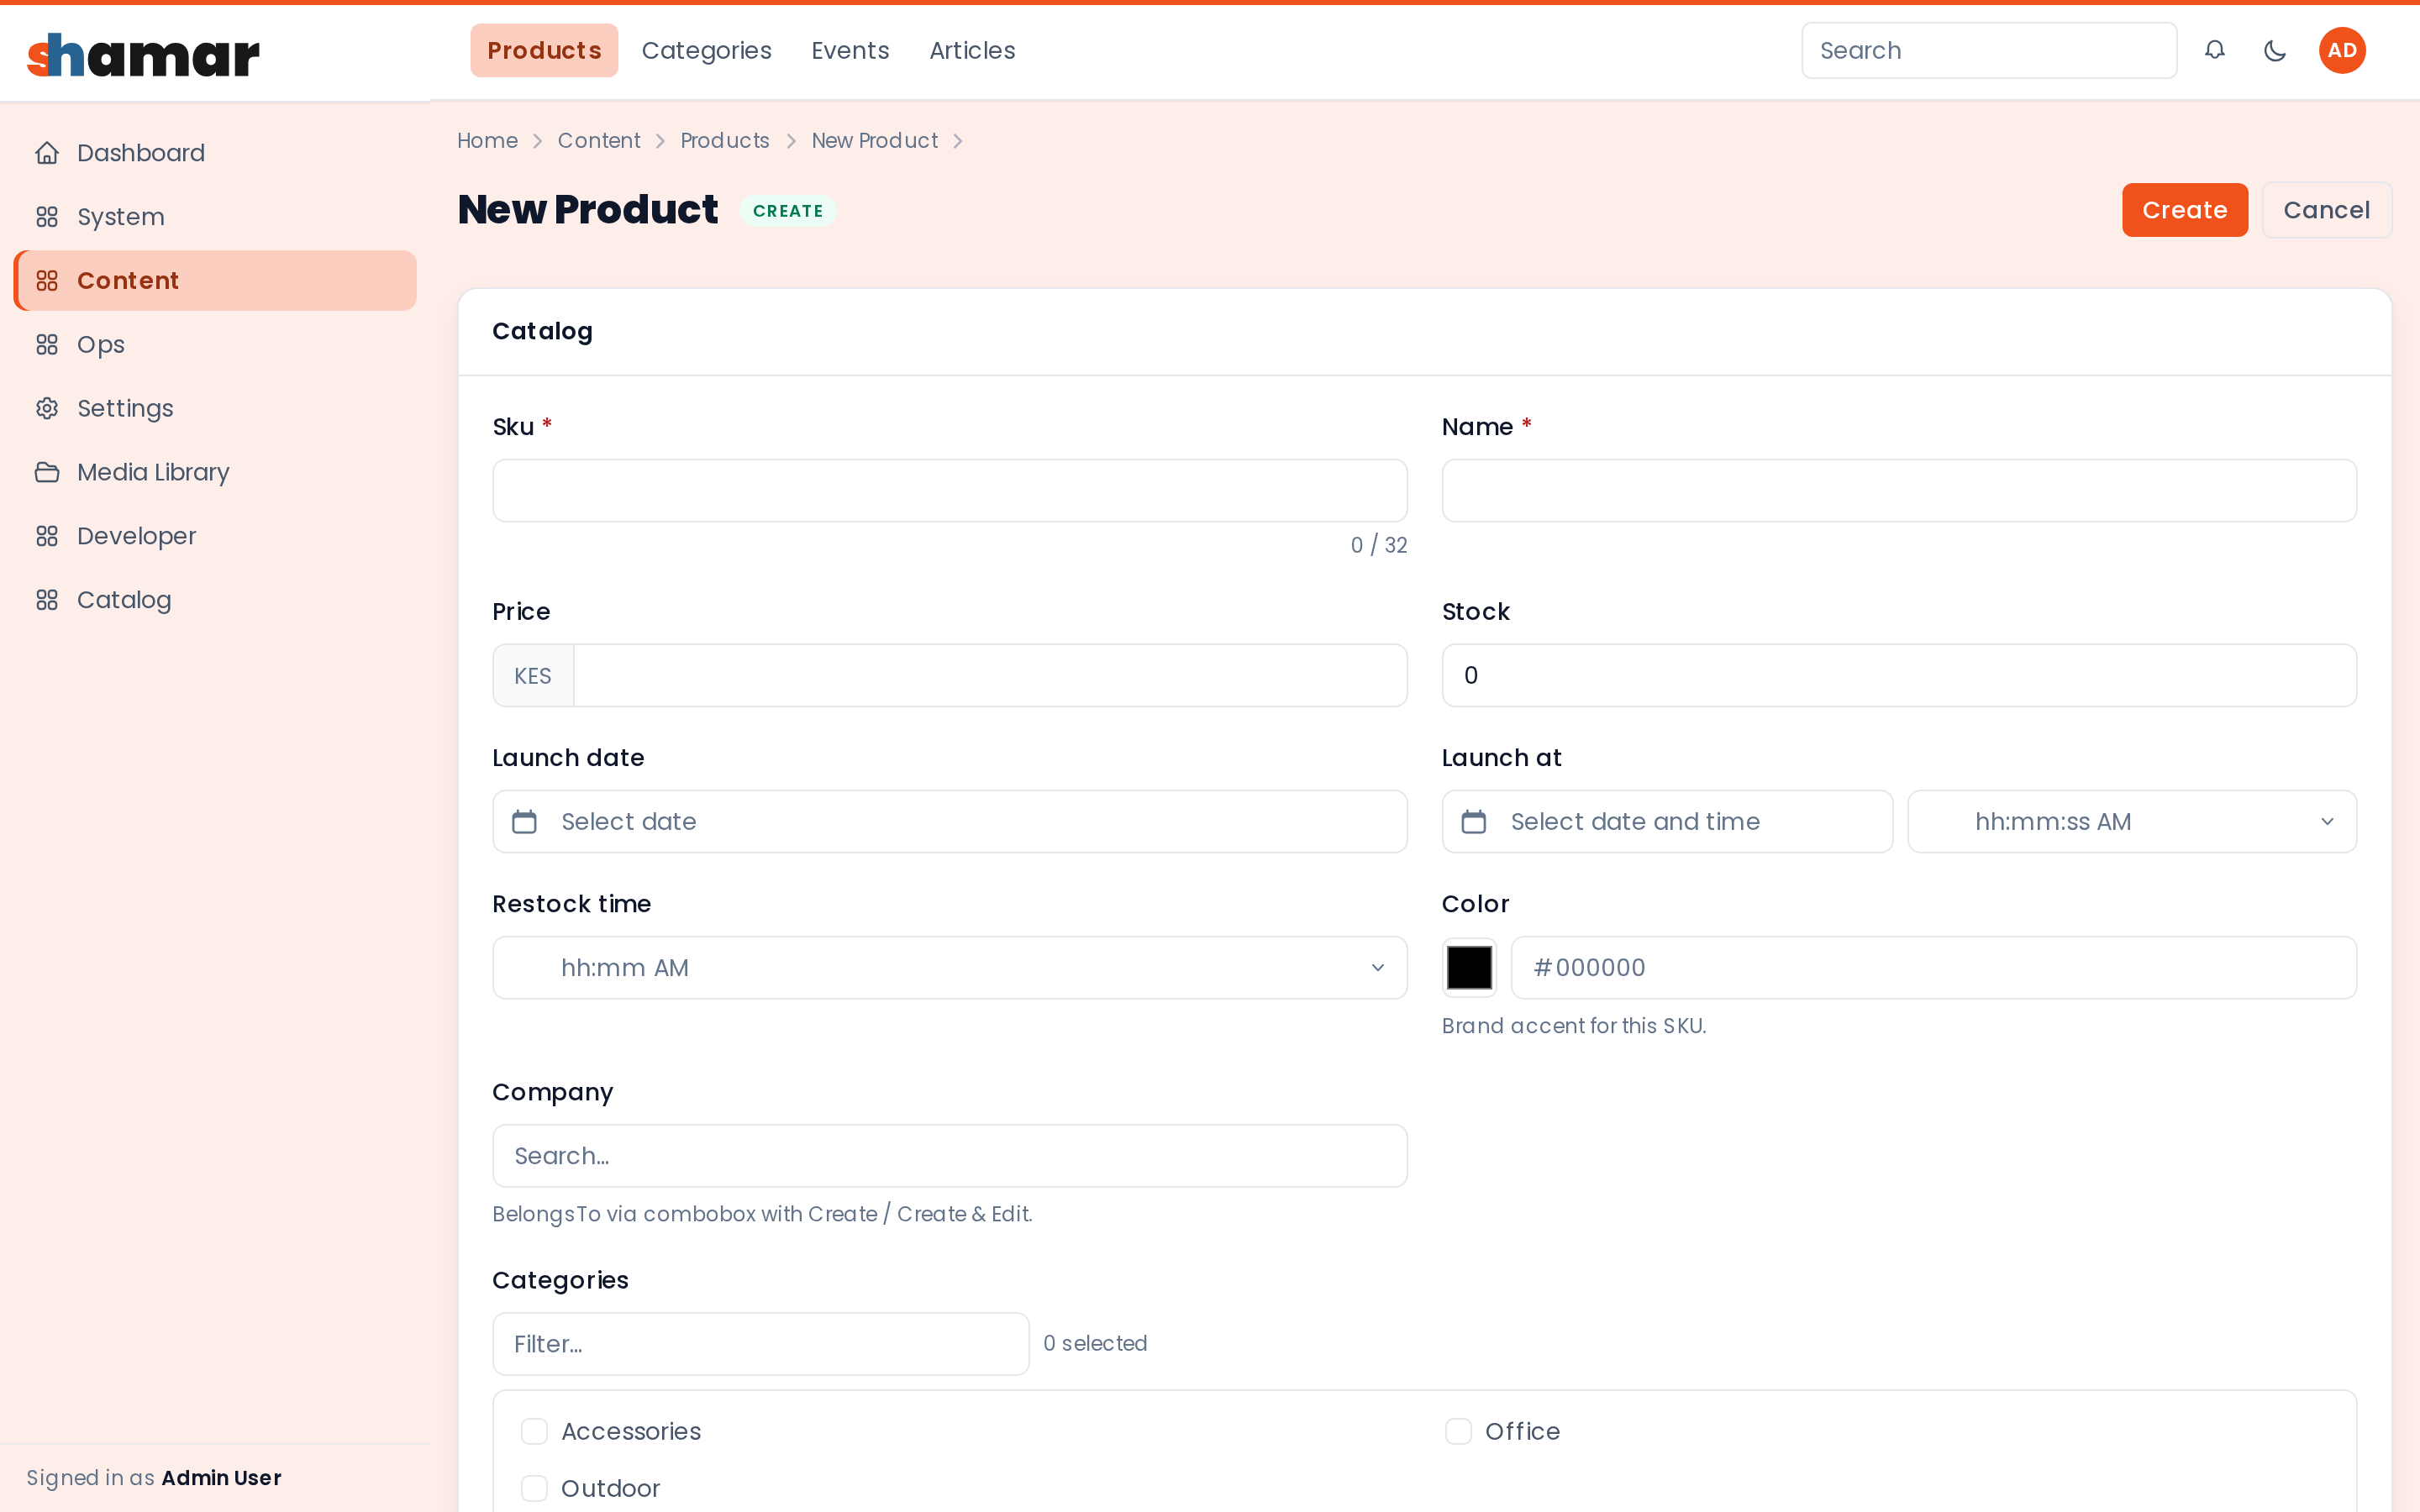Focus the #000000 color hex field

[x=1933, y=968]
